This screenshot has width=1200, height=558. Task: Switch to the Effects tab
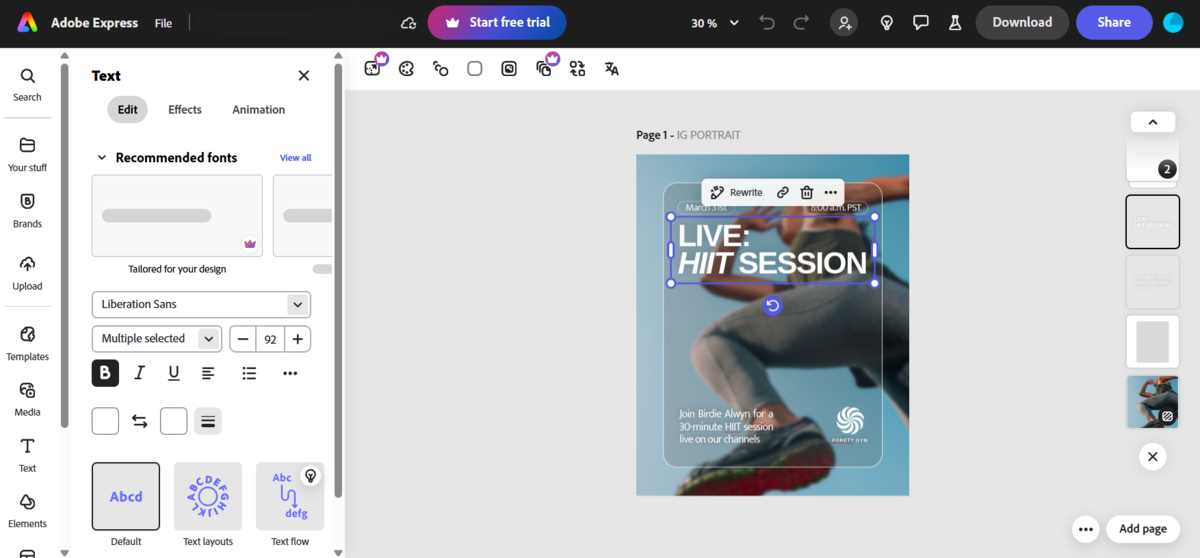coord(185,110)
